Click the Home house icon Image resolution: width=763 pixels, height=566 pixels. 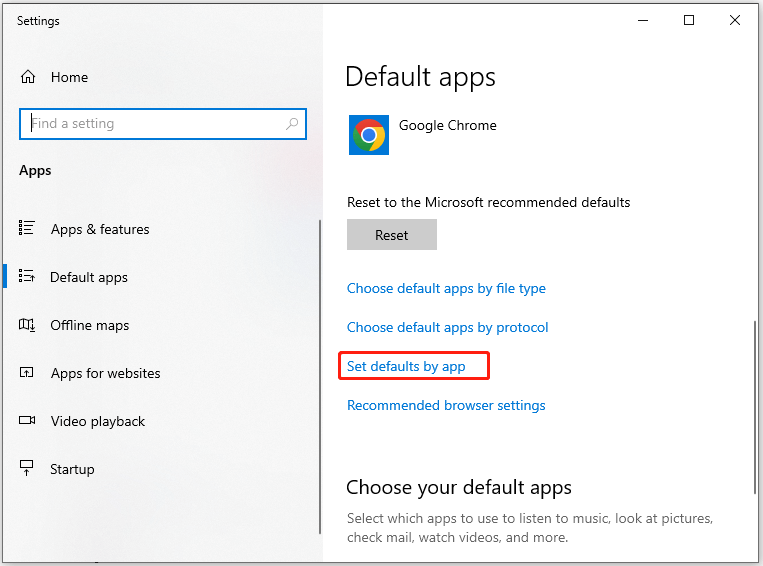[28, 77]
